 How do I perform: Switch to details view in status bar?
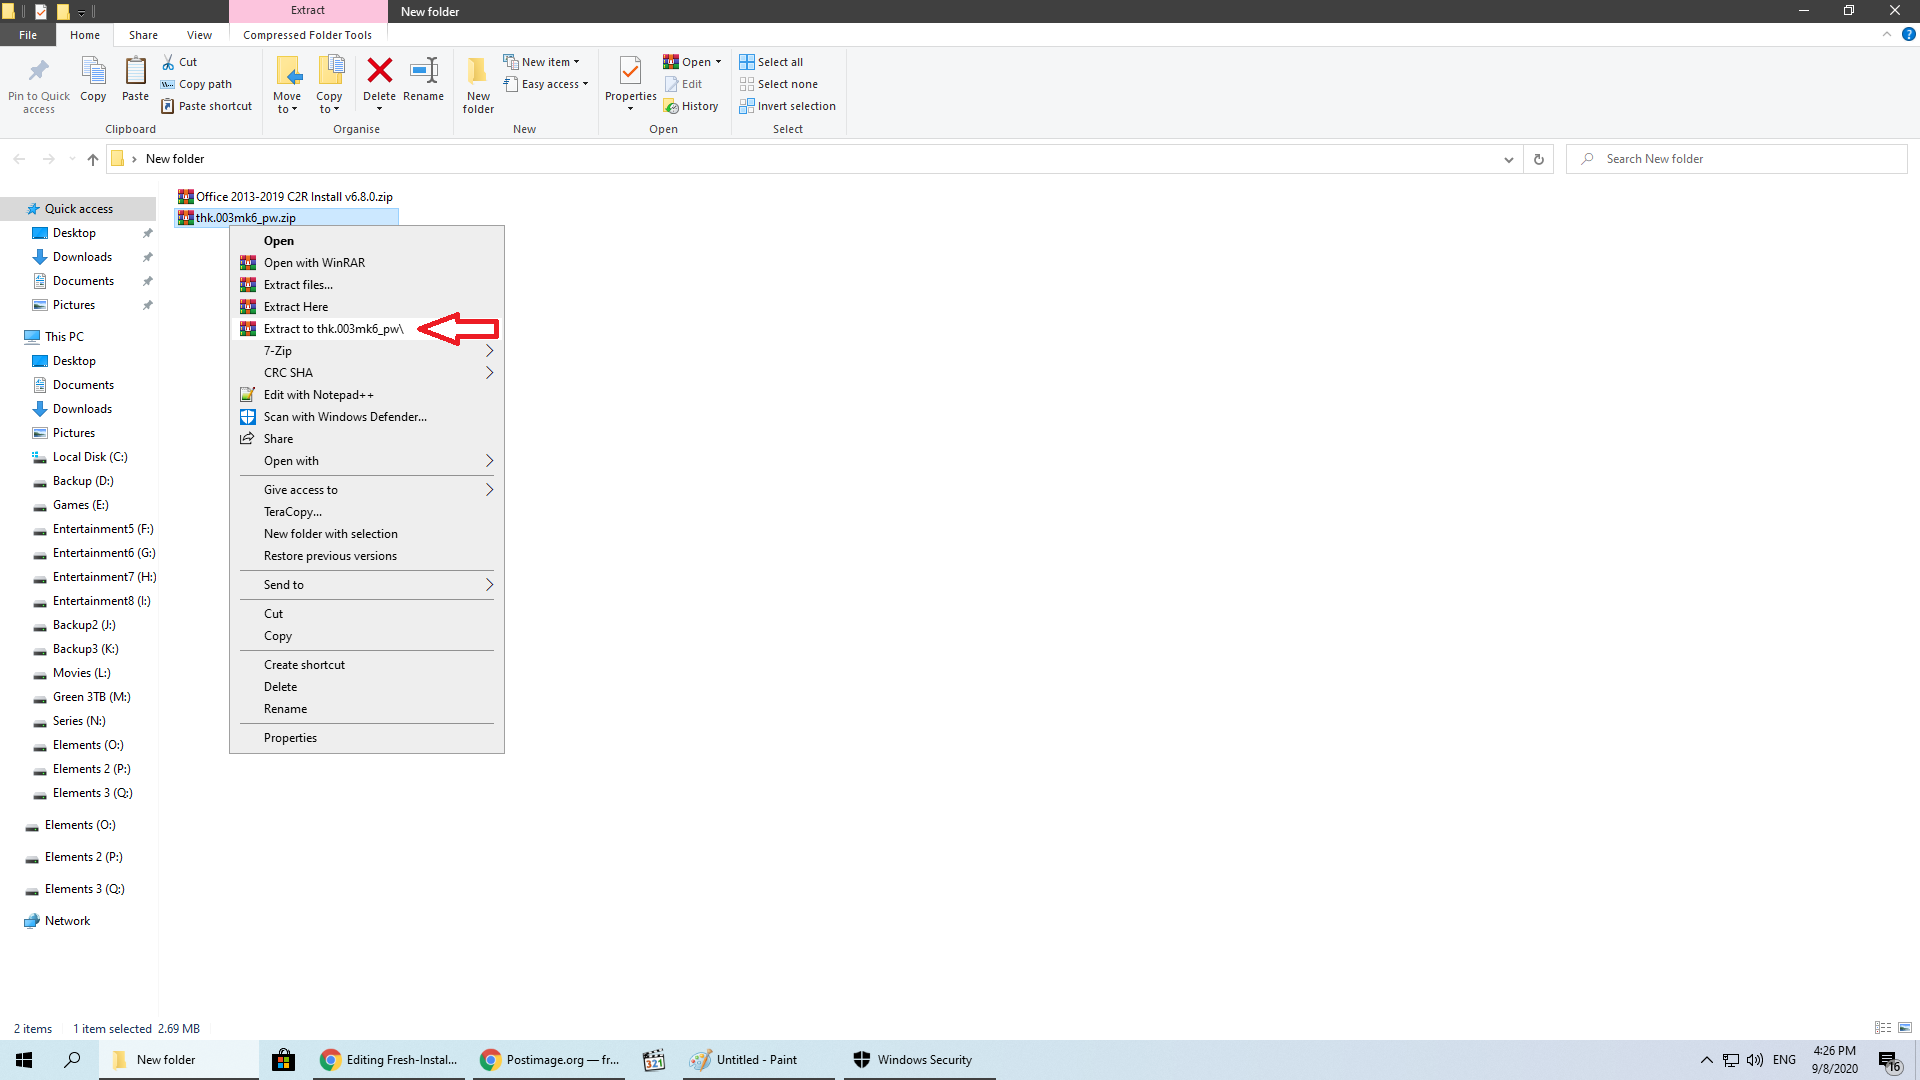[1883, 1028]
